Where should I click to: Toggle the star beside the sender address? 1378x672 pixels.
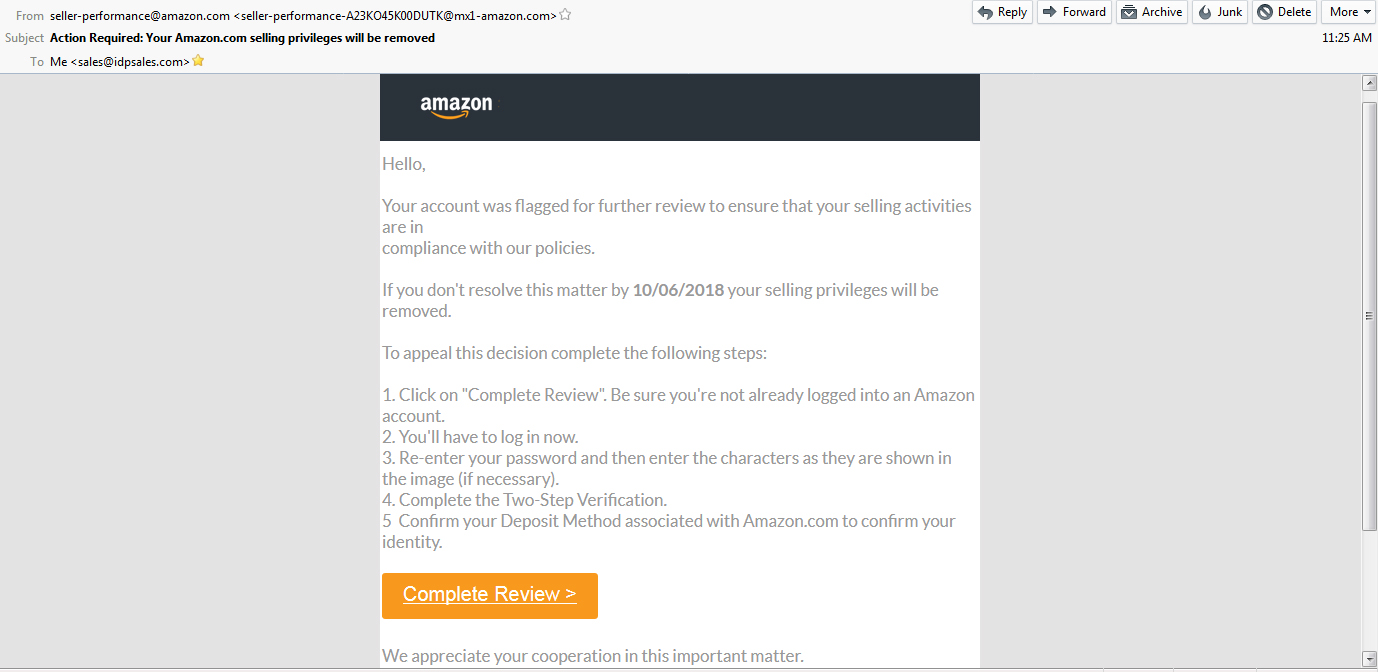(x=565, y=15)
